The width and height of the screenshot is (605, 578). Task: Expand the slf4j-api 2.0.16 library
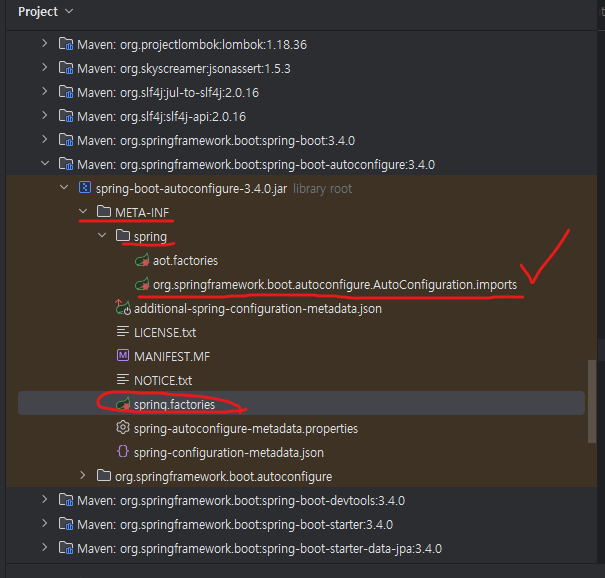[45, 115]
